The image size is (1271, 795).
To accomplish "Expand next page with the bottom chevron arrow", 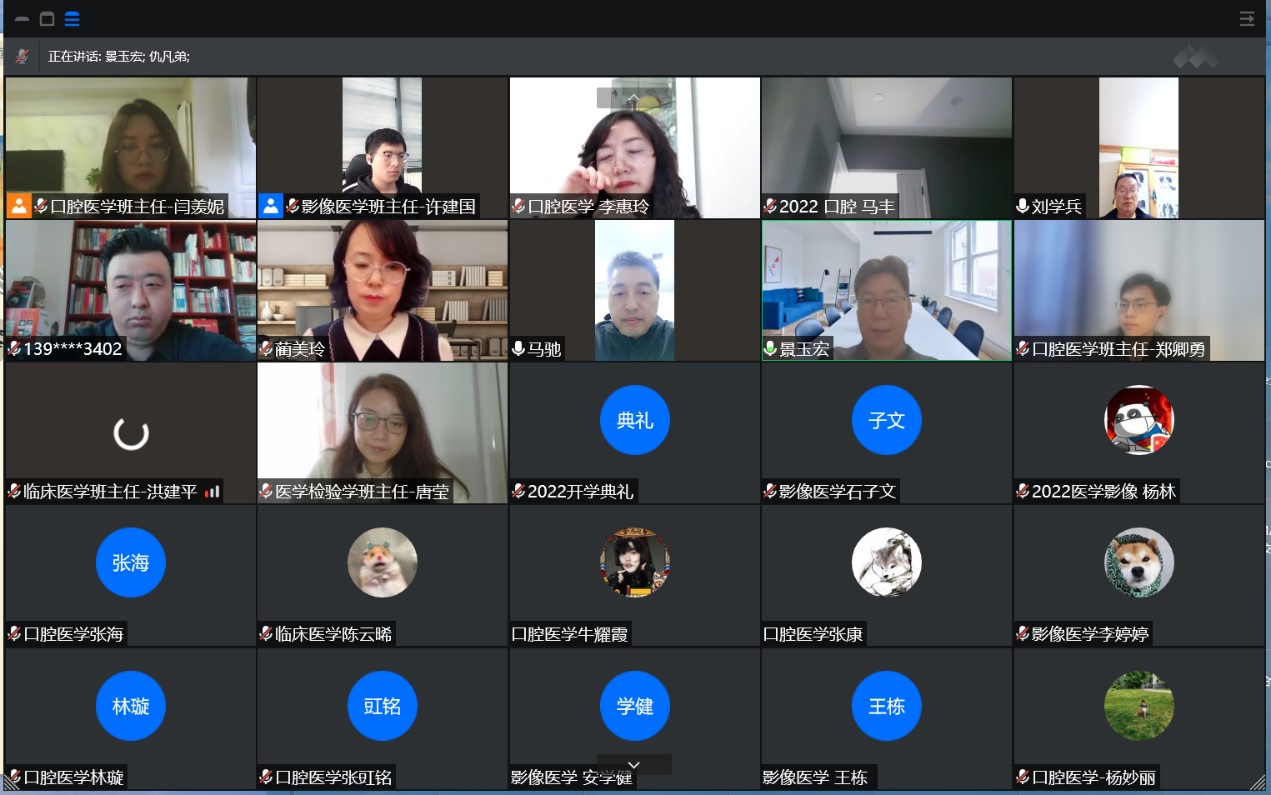I will pyautogui.click(x=634, y=764).
